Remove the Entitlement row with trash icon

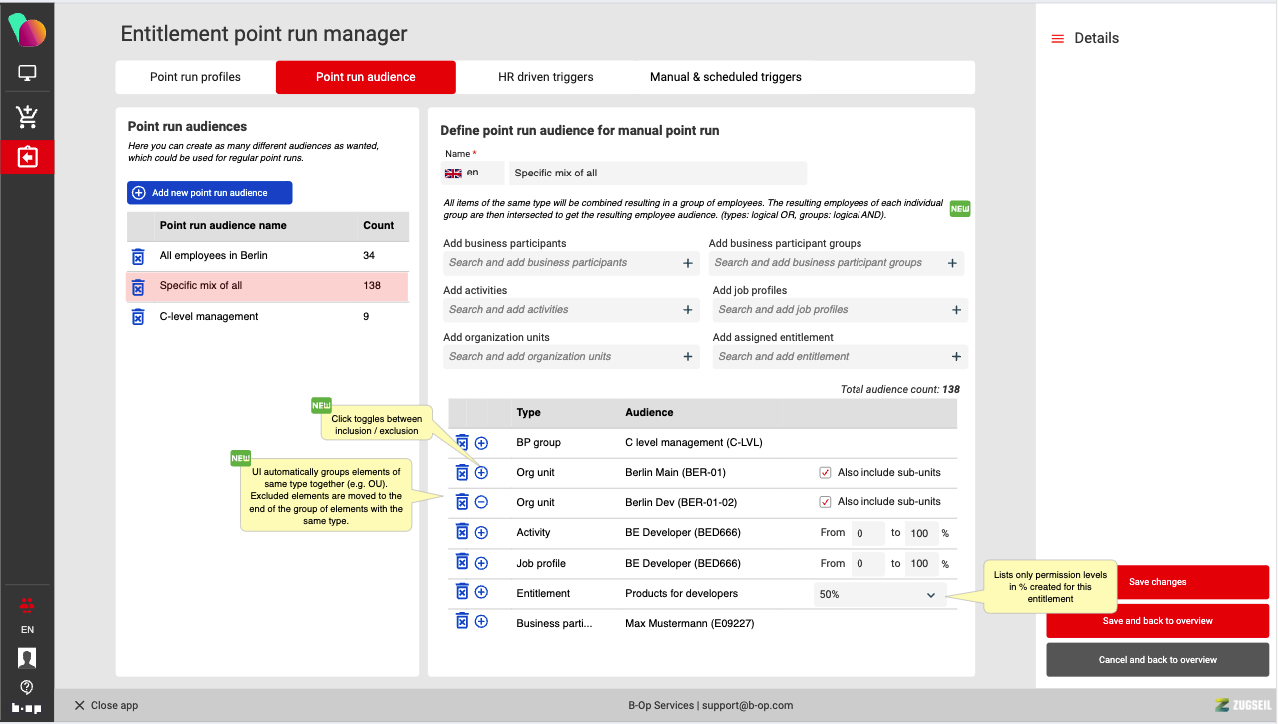click(462, 593)
